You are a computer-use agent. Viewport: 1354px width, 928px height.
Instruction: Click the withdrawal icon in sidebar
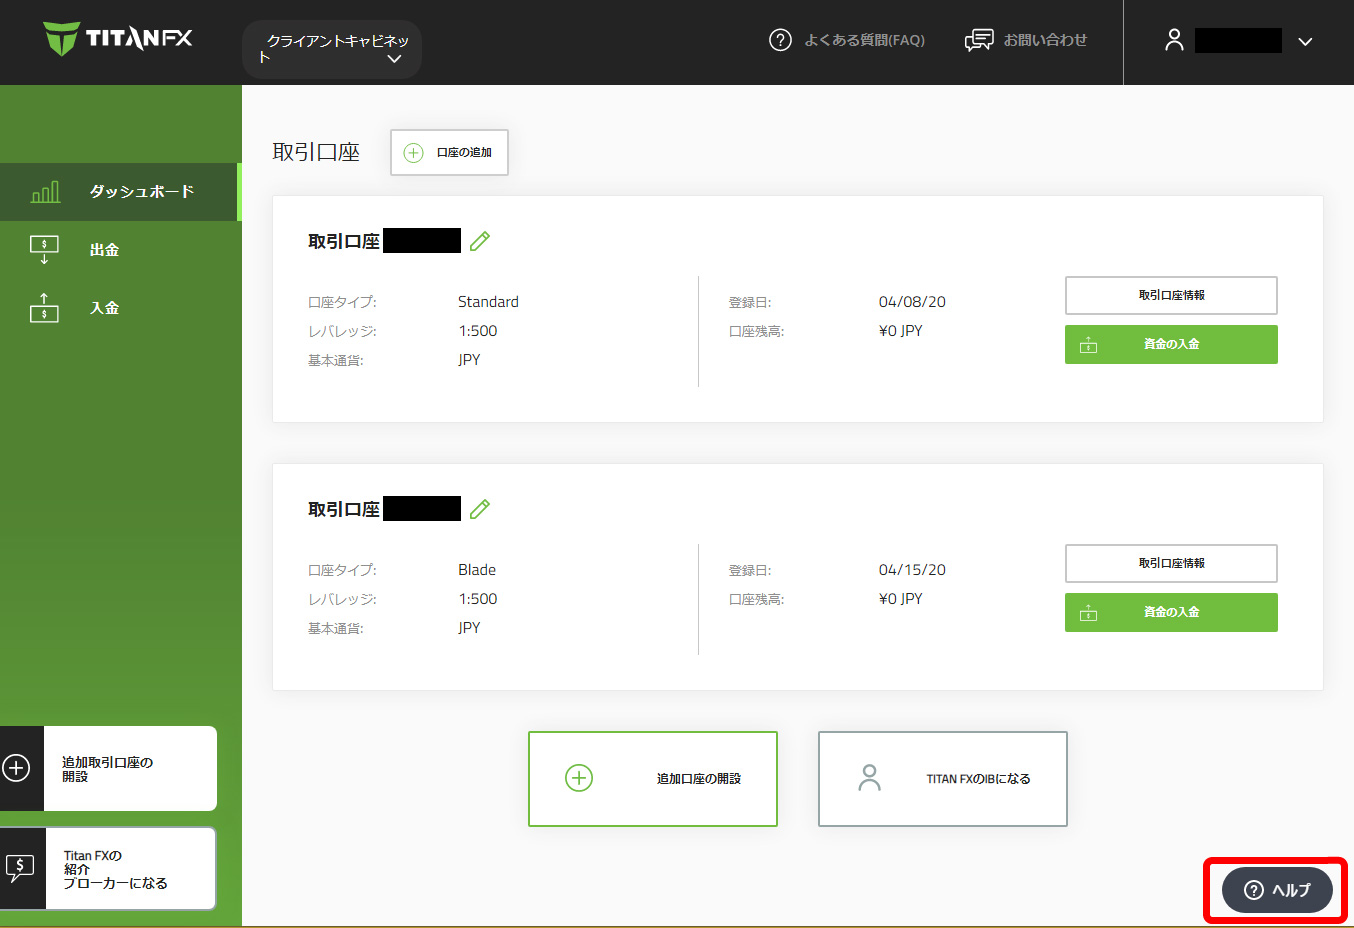pyautogui.click(x=44, y=250)
